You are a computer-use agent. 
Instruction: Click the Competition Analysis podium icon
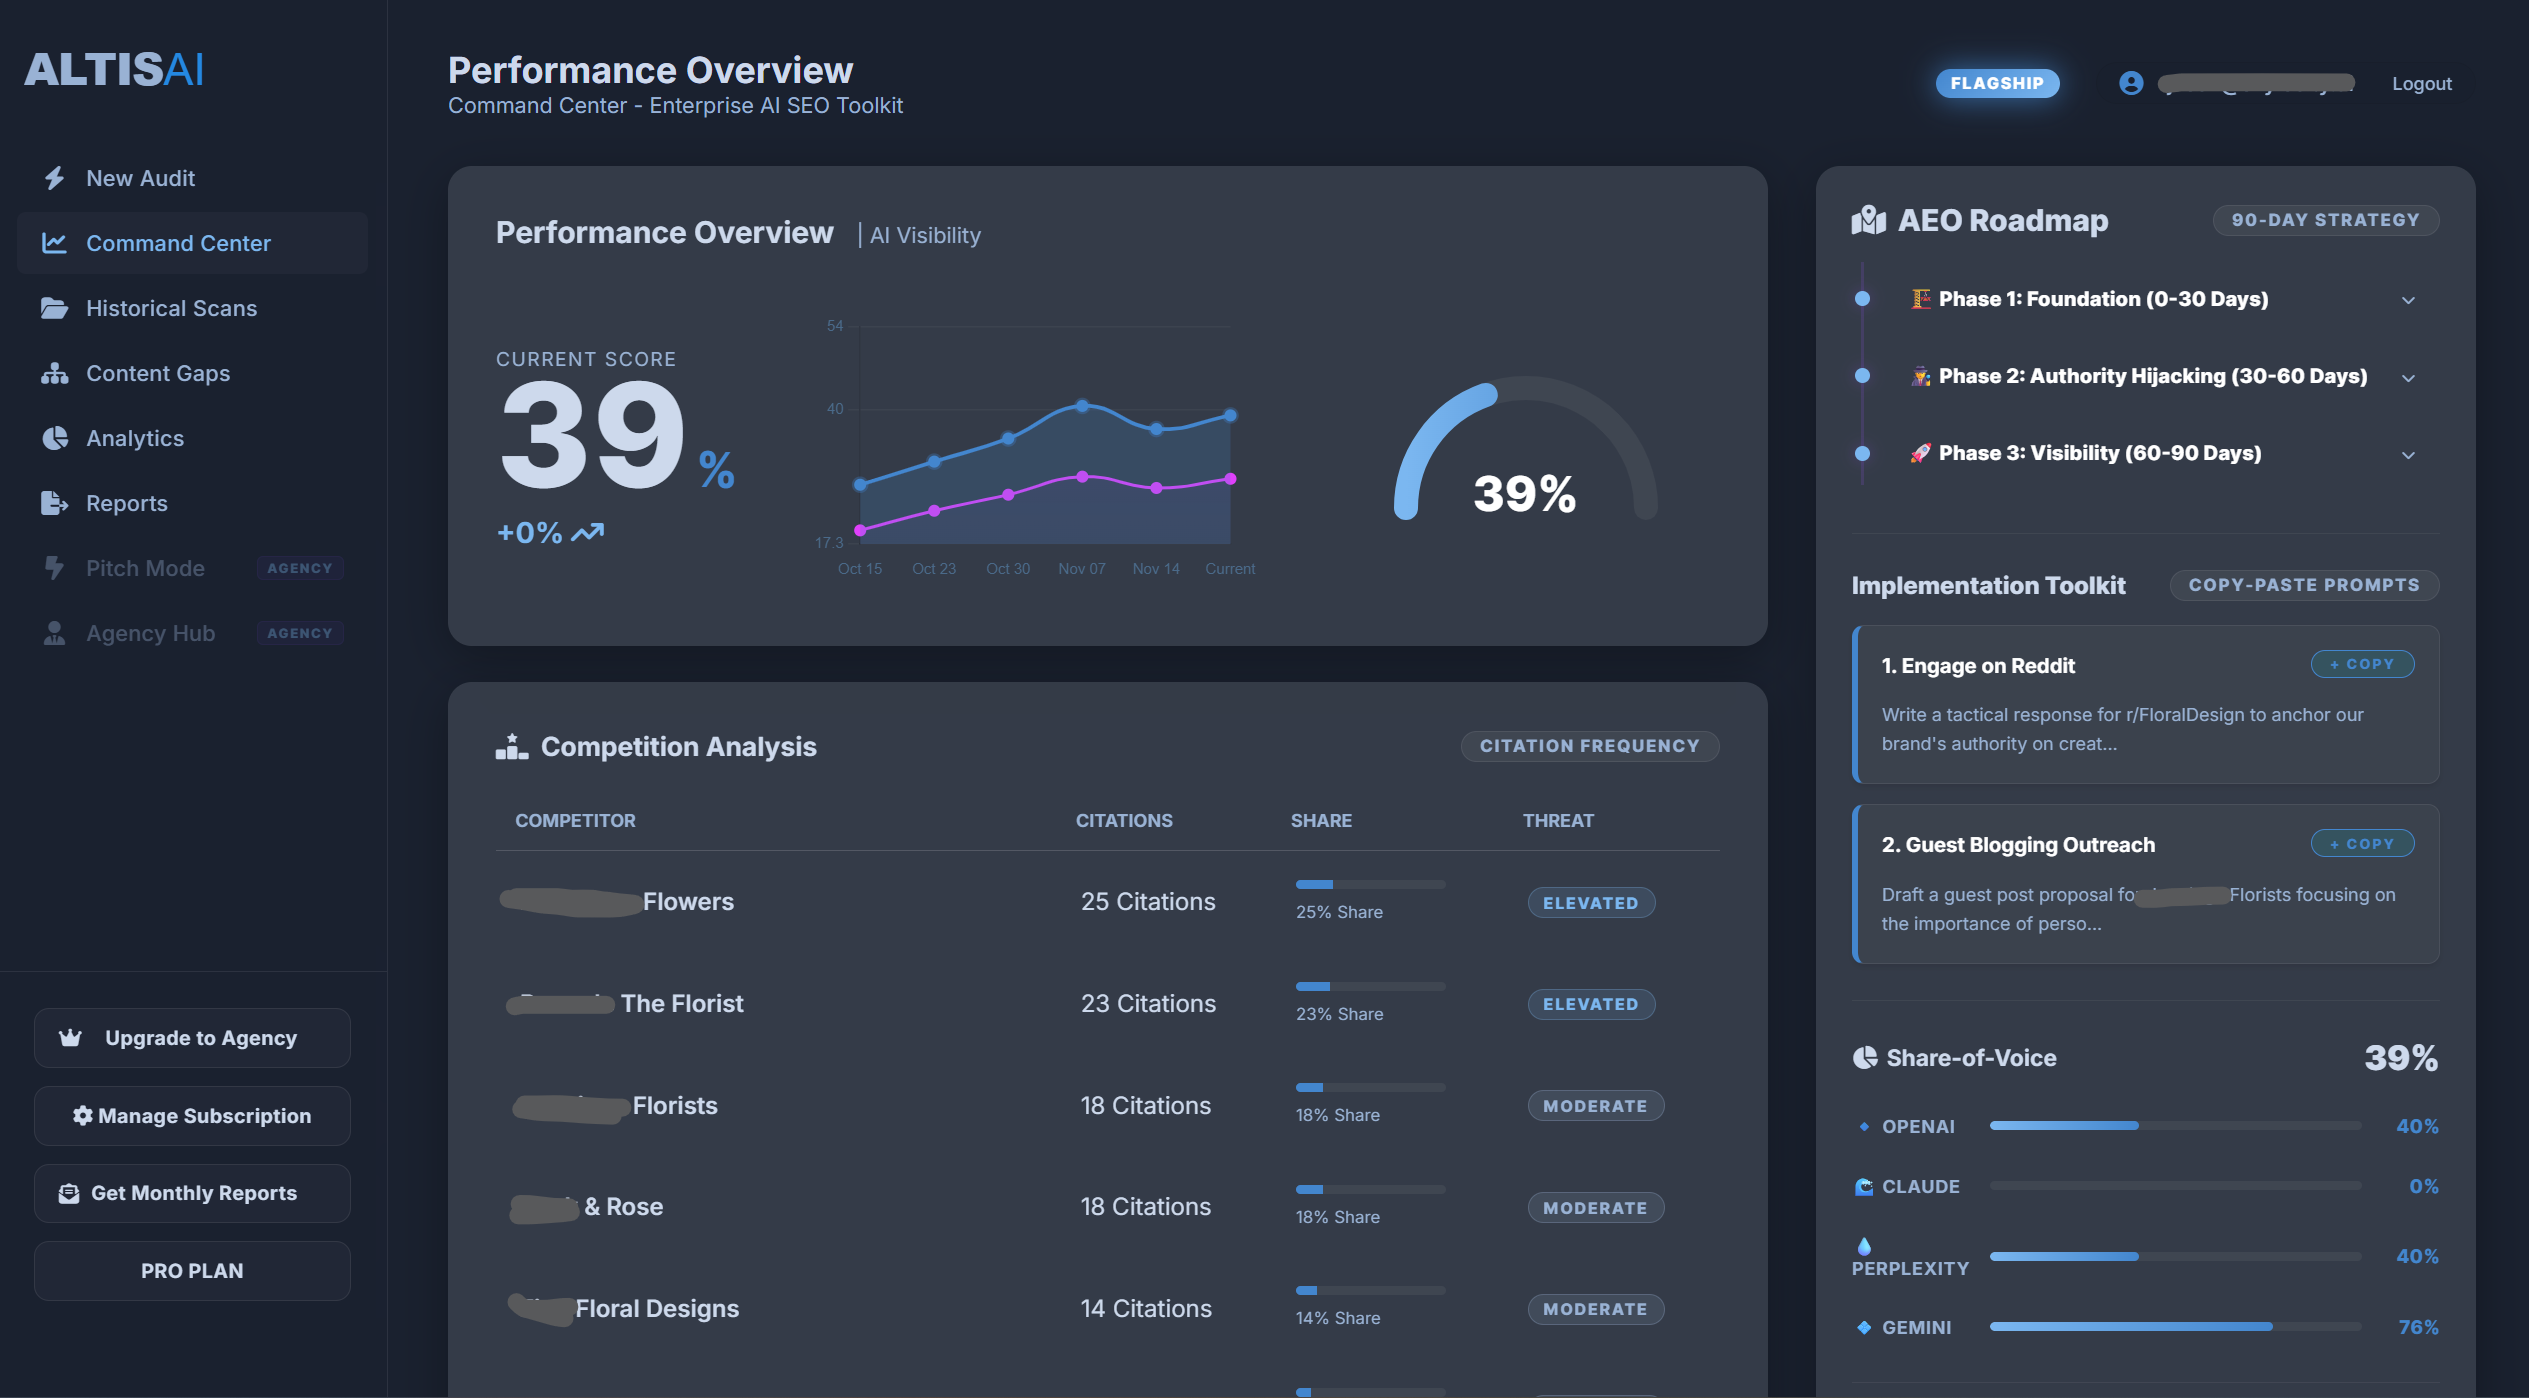512,747
